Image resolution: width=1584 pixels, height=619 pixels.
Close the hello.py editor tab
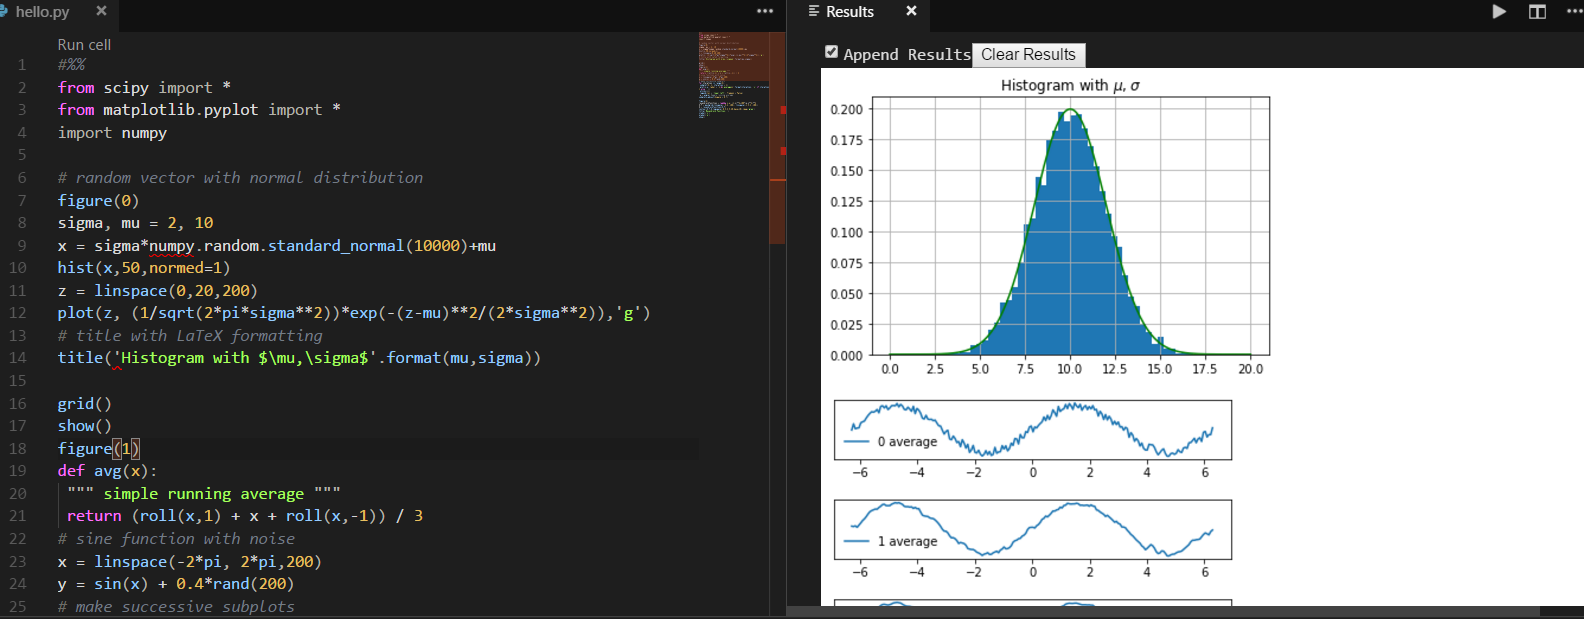click(x=101, y=11)
